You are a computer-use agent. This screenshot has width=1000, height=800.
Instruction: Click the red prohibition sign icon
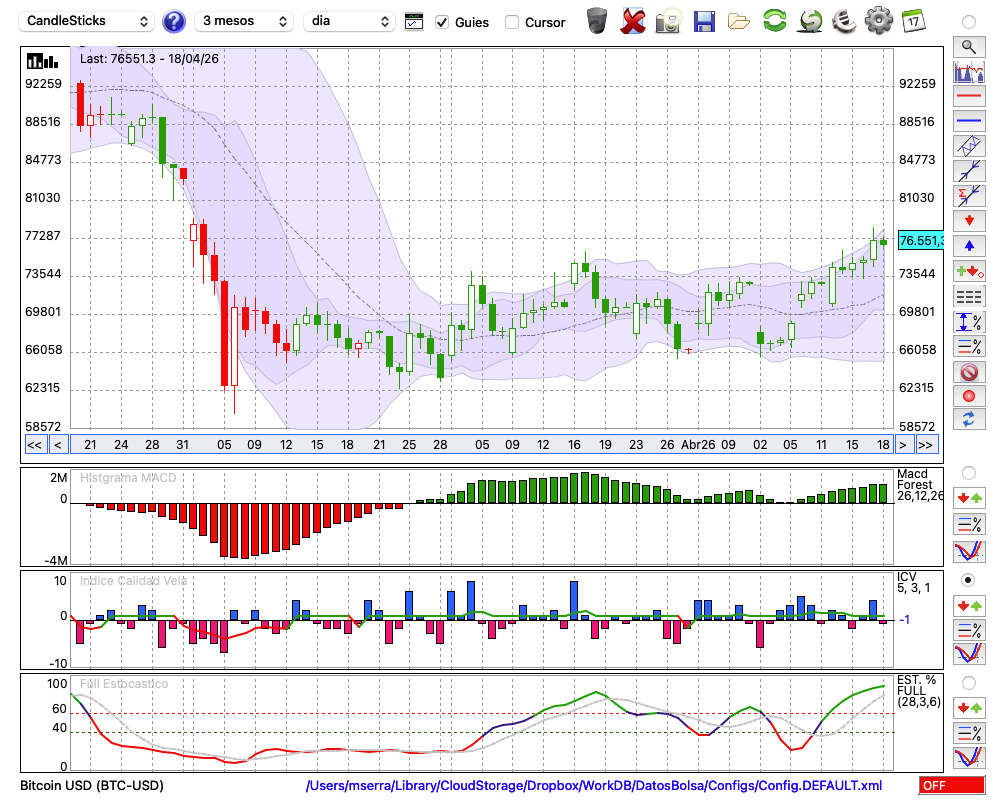click(969, 371)
